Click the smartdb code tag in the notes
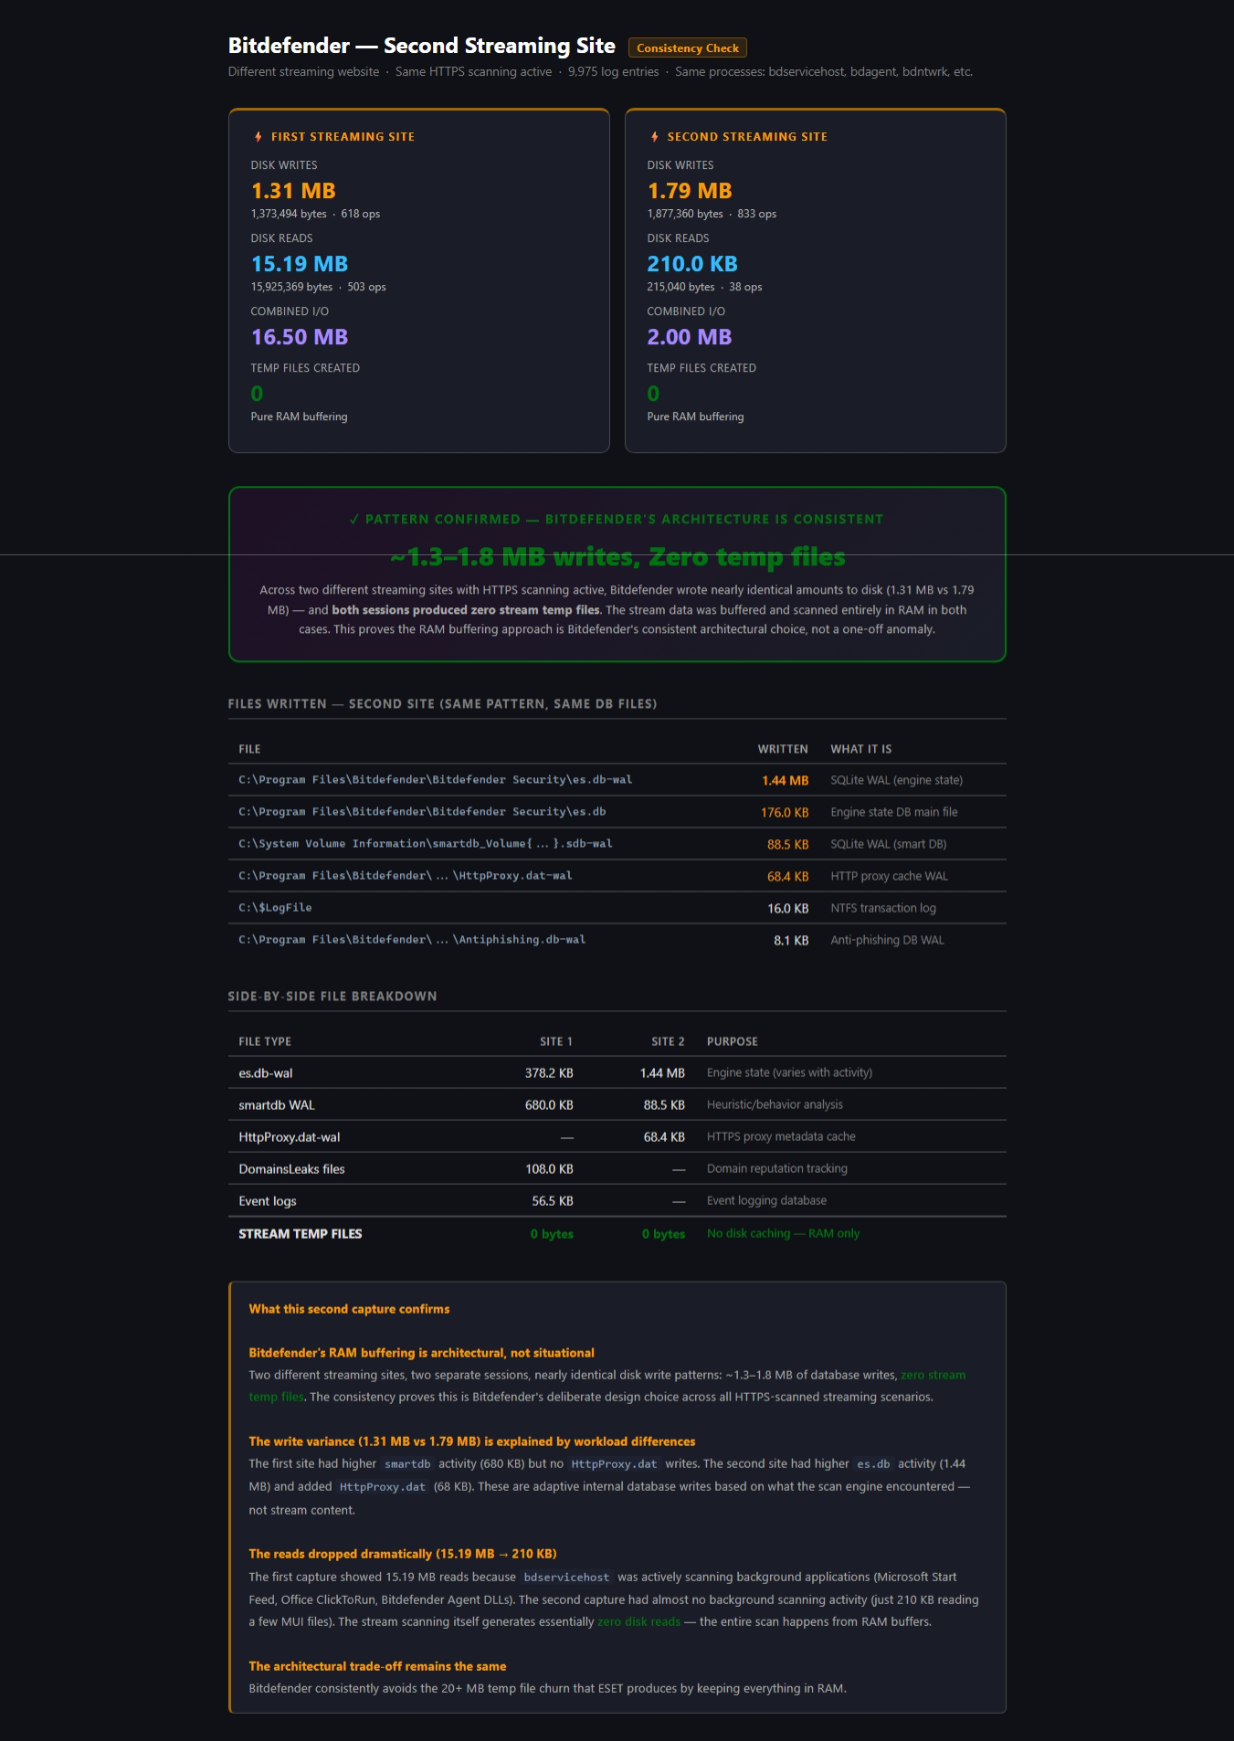Viewport: 1234px width, 1741px height. 407,1464
